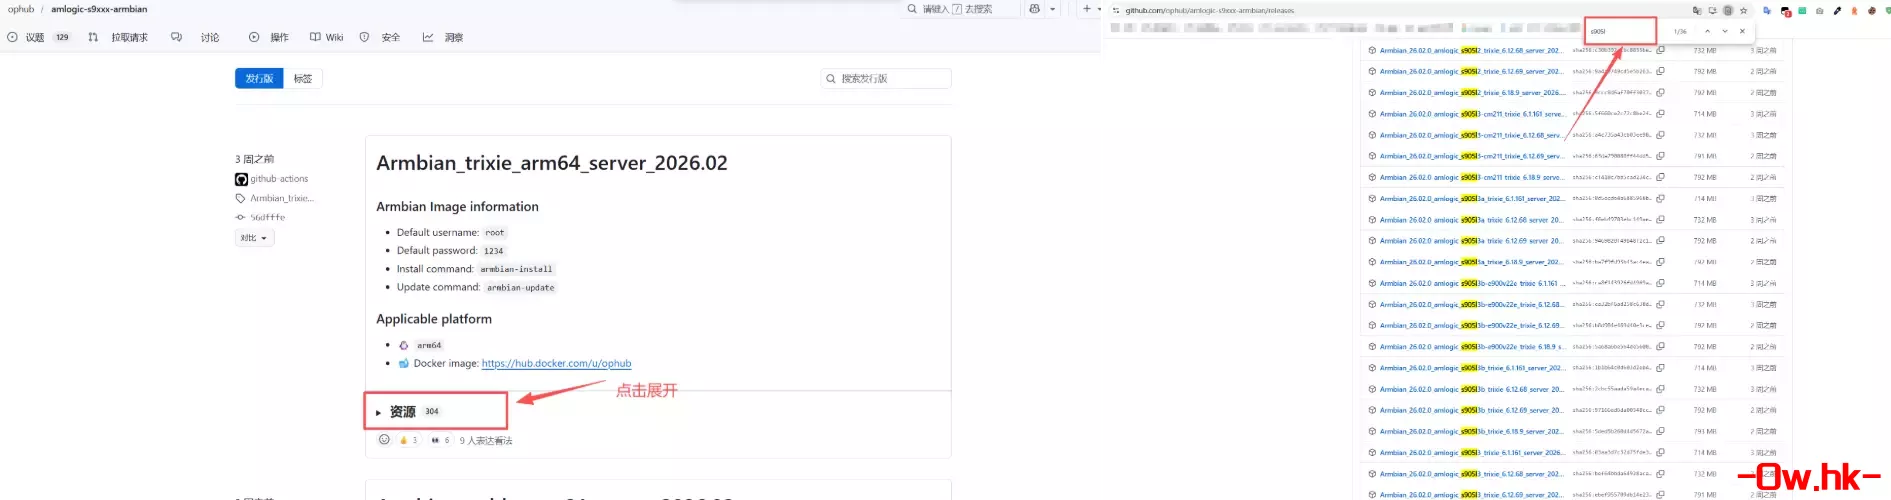Download s905l2_trixie_6.12.68 server image
Viewport: 1891px width, 500px height.
click(1470, 50)
